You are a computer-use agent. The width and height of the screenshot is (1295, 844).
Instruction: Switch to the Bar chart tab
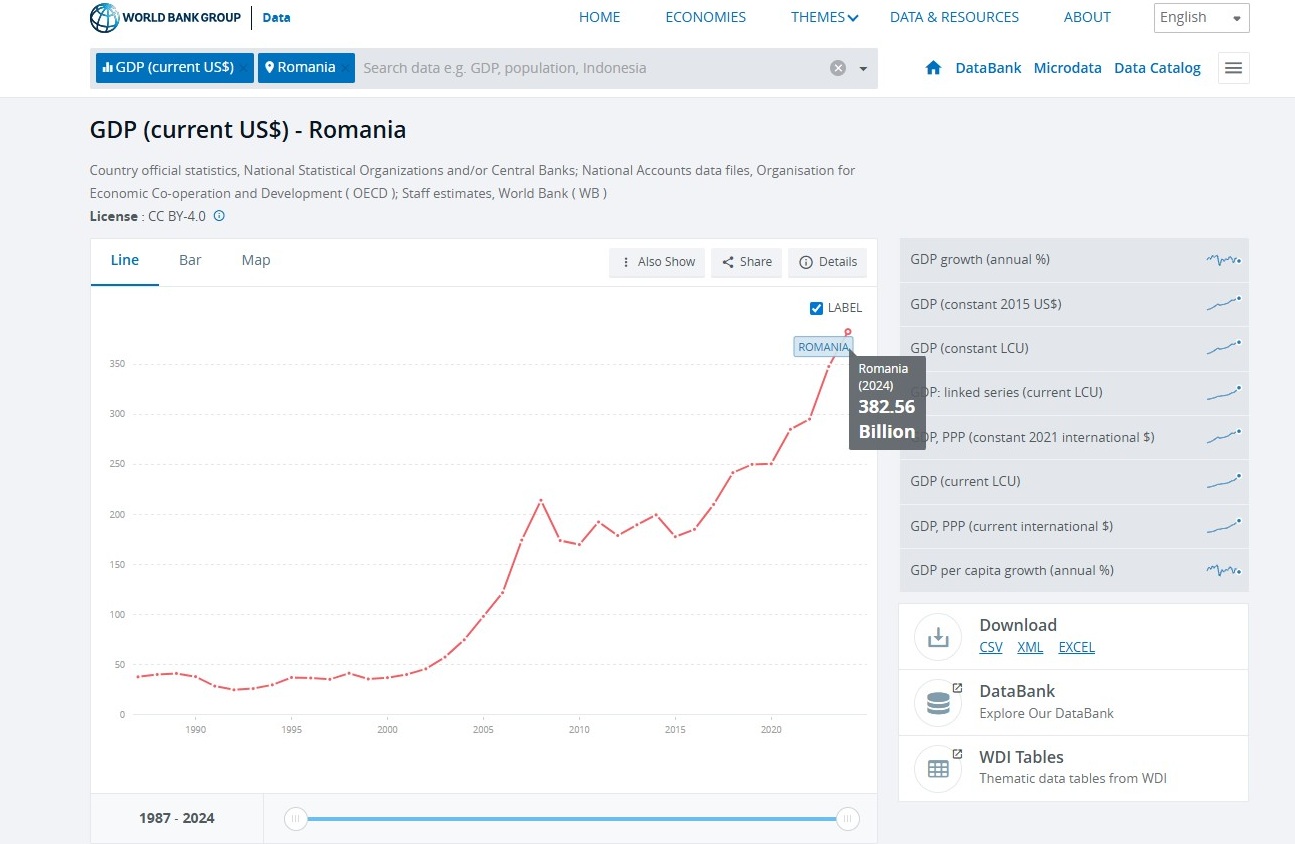(190, 260)
